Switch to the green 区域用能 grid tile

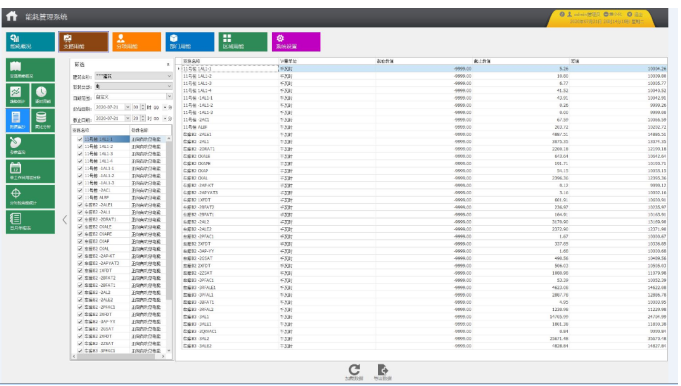243,42
